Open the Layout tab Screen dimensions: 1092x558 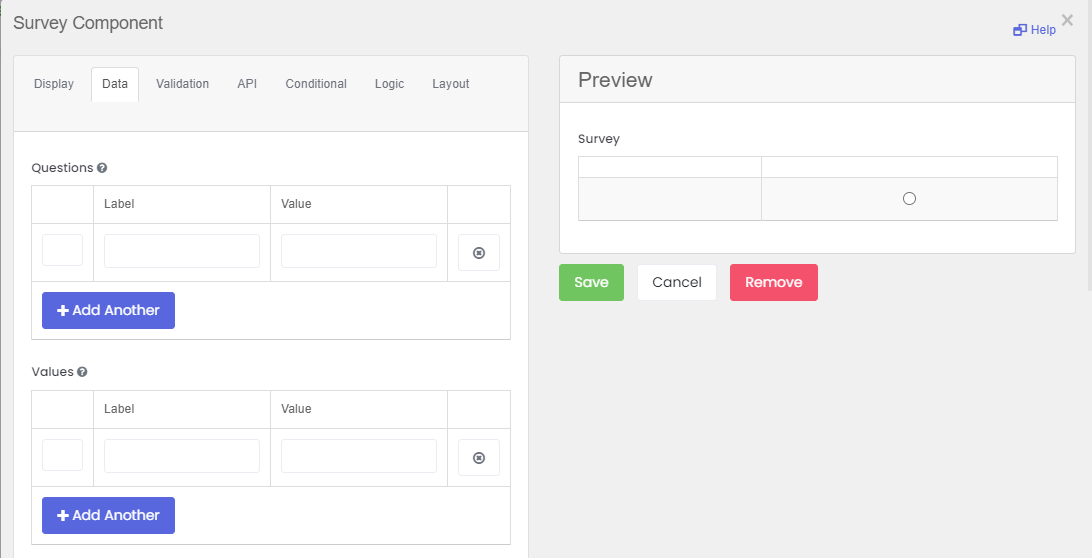pyautogui.click(x=451, y=84)
